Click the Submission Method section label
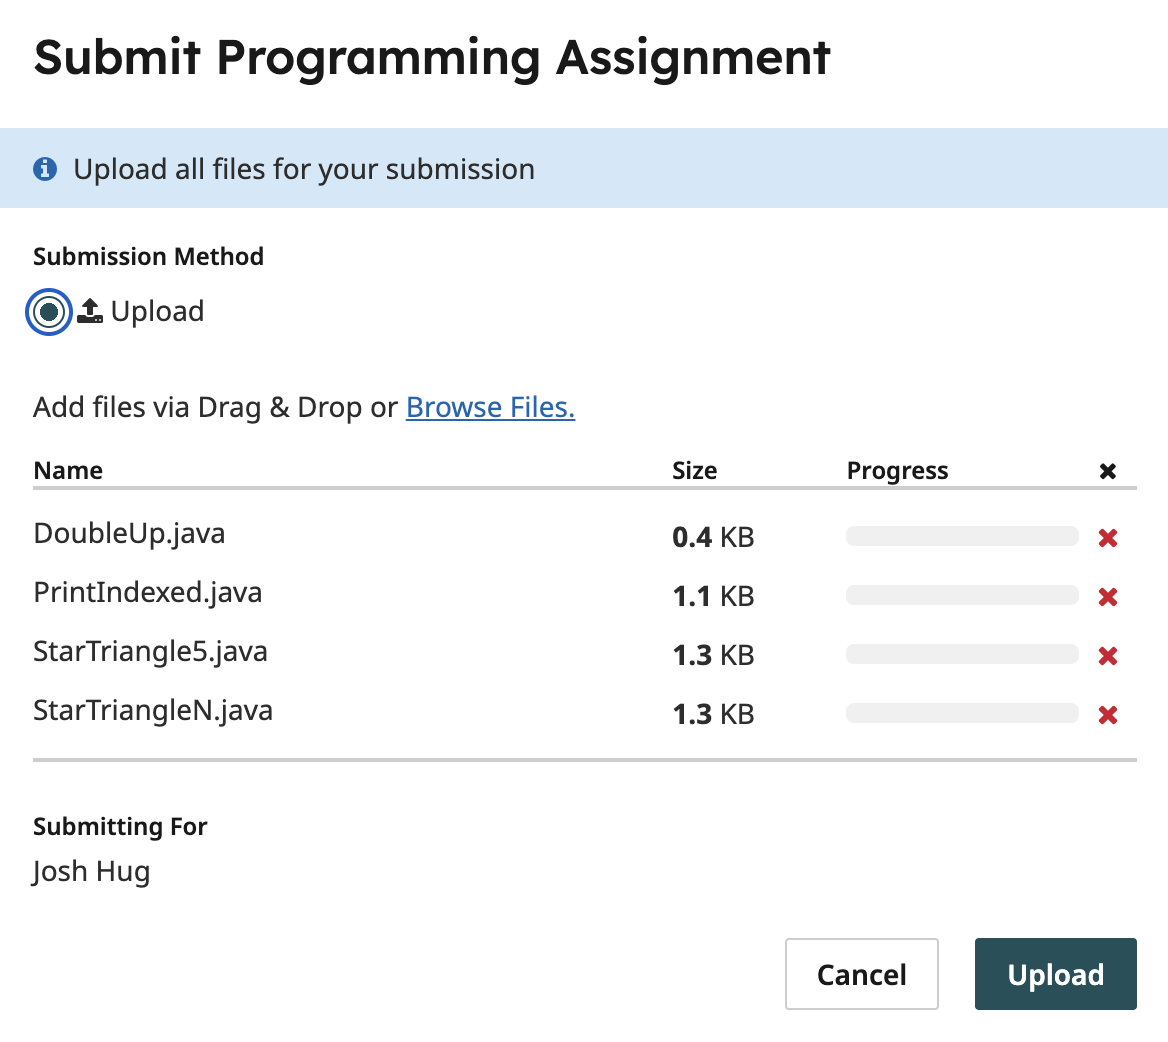 [x=148, y=256]
